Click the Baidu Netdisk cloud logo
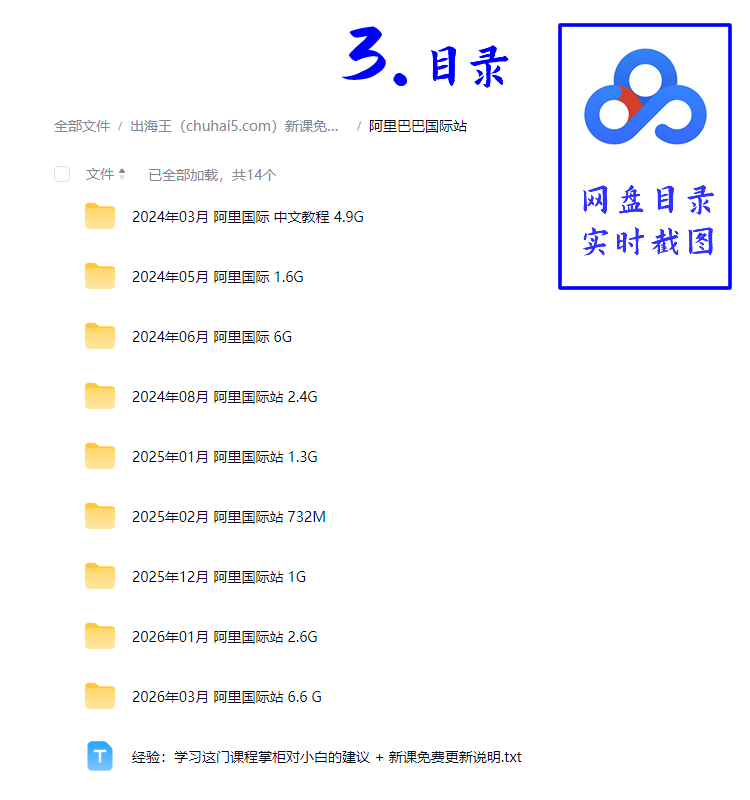Viewport: 750px width, 800px height. [x=644, y=96]
